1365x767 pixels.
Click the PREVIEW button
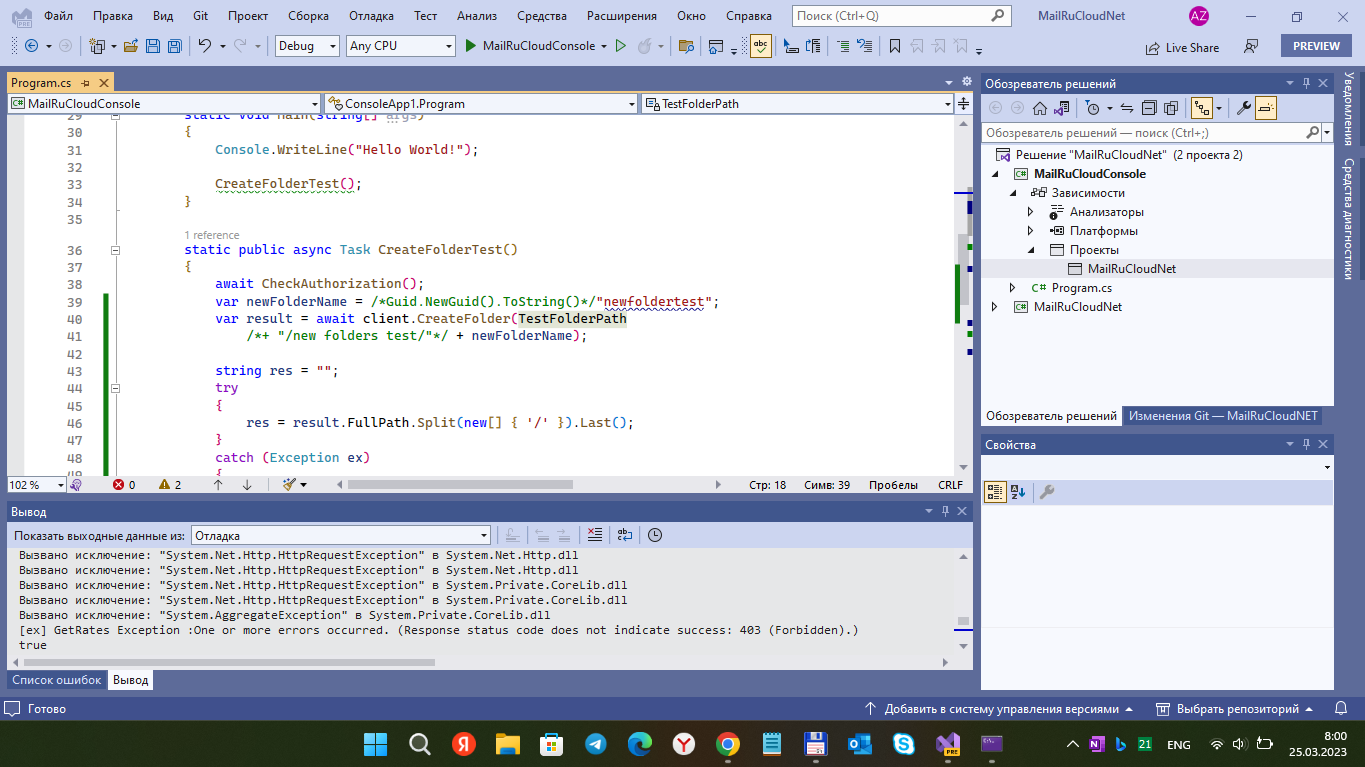1316,46
